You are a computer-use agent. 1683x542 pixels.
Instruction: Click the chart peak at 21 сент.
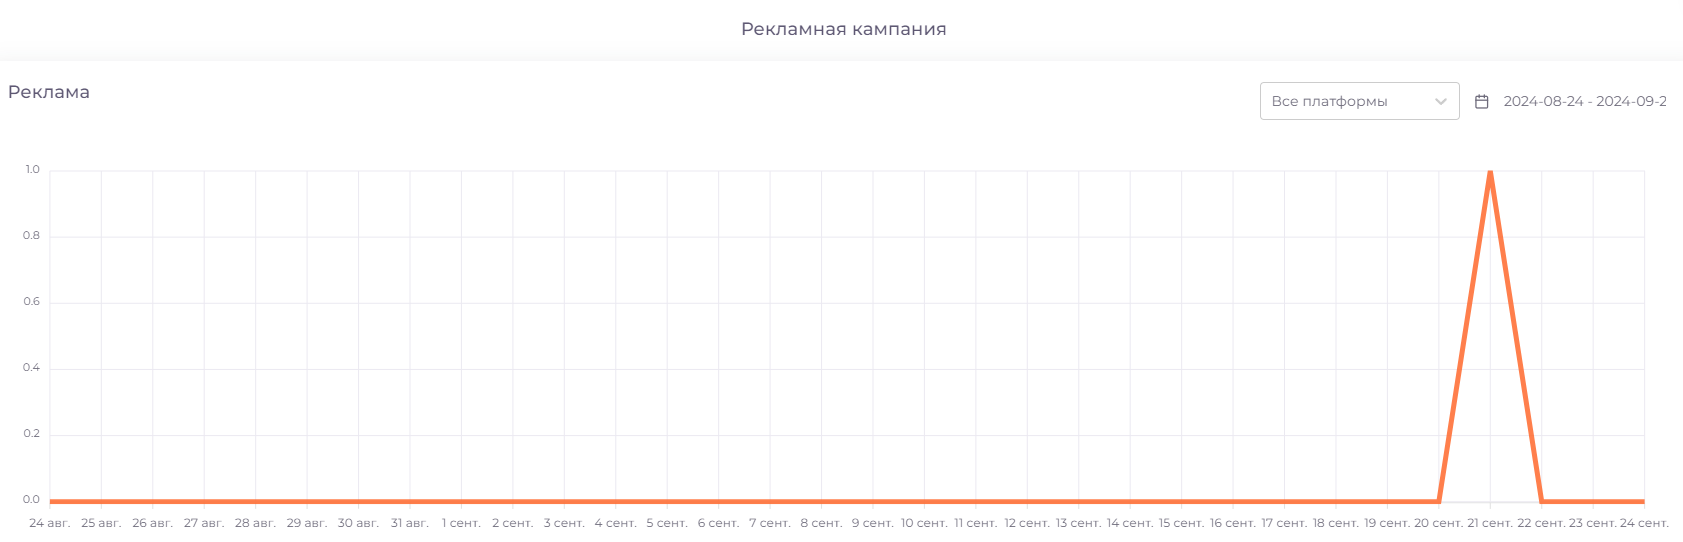click(1490, 172)
